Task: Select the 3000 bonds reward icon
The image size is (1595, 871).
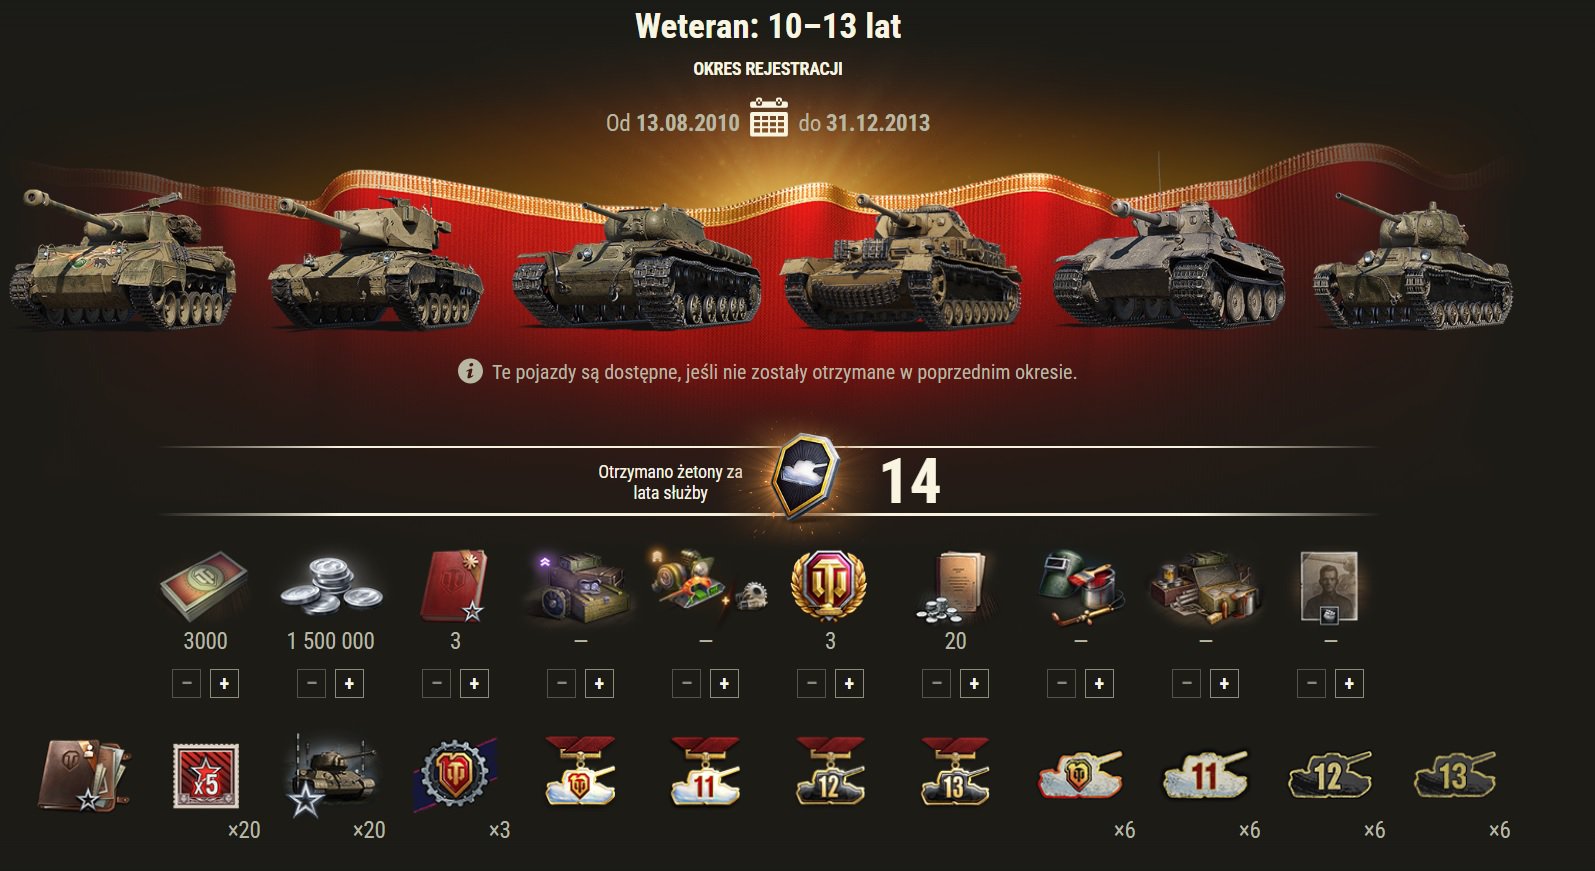Action: pos(205,586)
